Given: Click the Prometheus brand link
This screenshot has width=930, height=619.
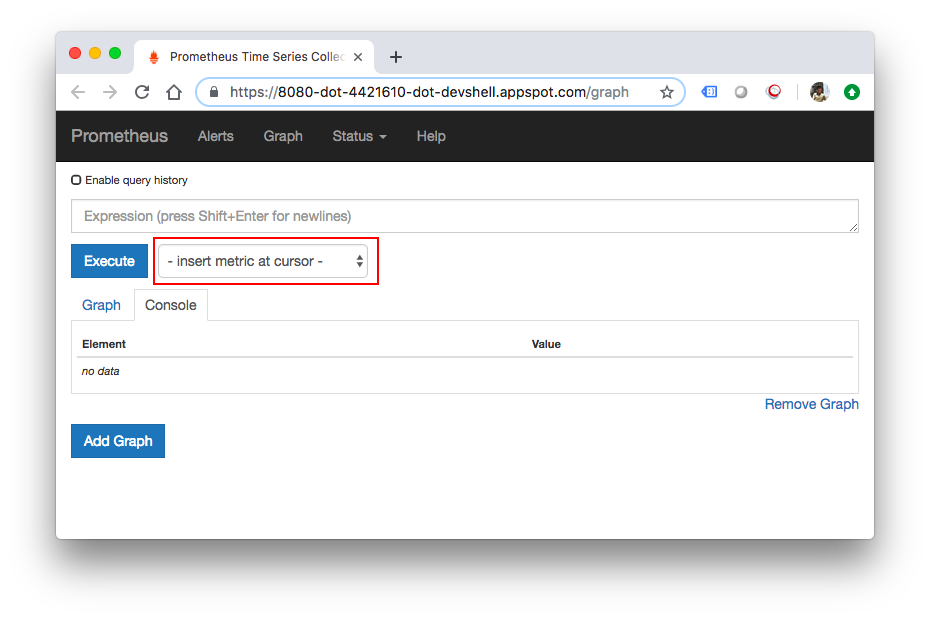Looking at the screenshot, I should click(119, 136).
